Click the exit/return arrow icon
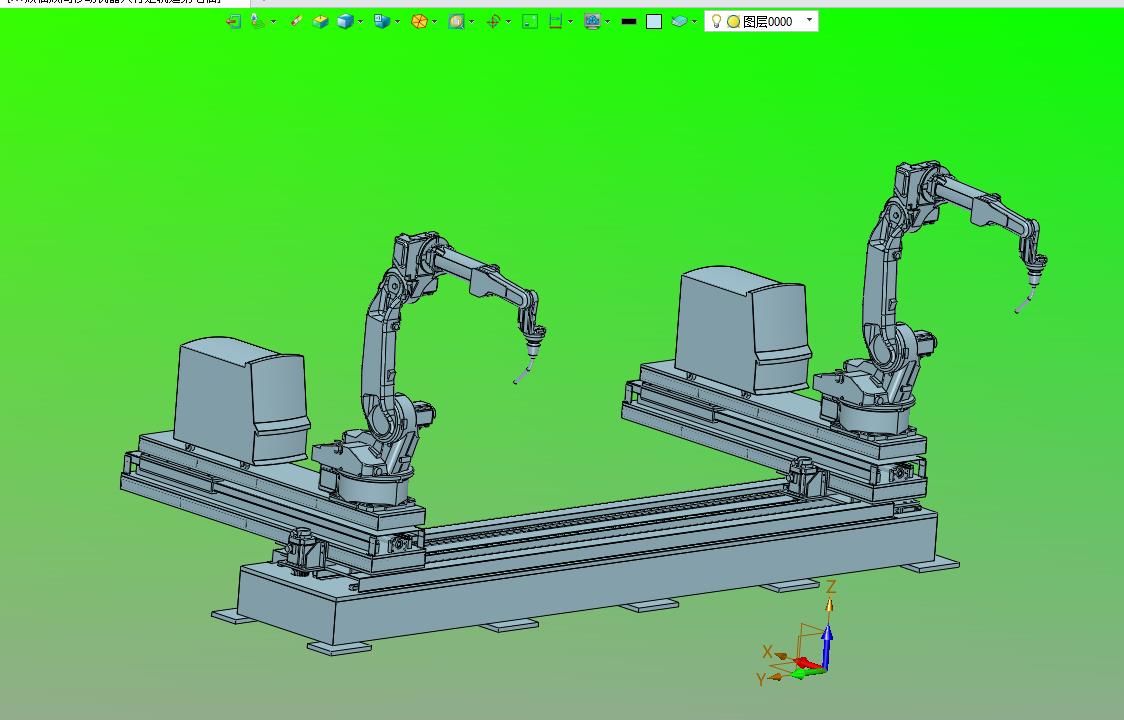This screenshot has width=1124, height=720. point(233,22)
